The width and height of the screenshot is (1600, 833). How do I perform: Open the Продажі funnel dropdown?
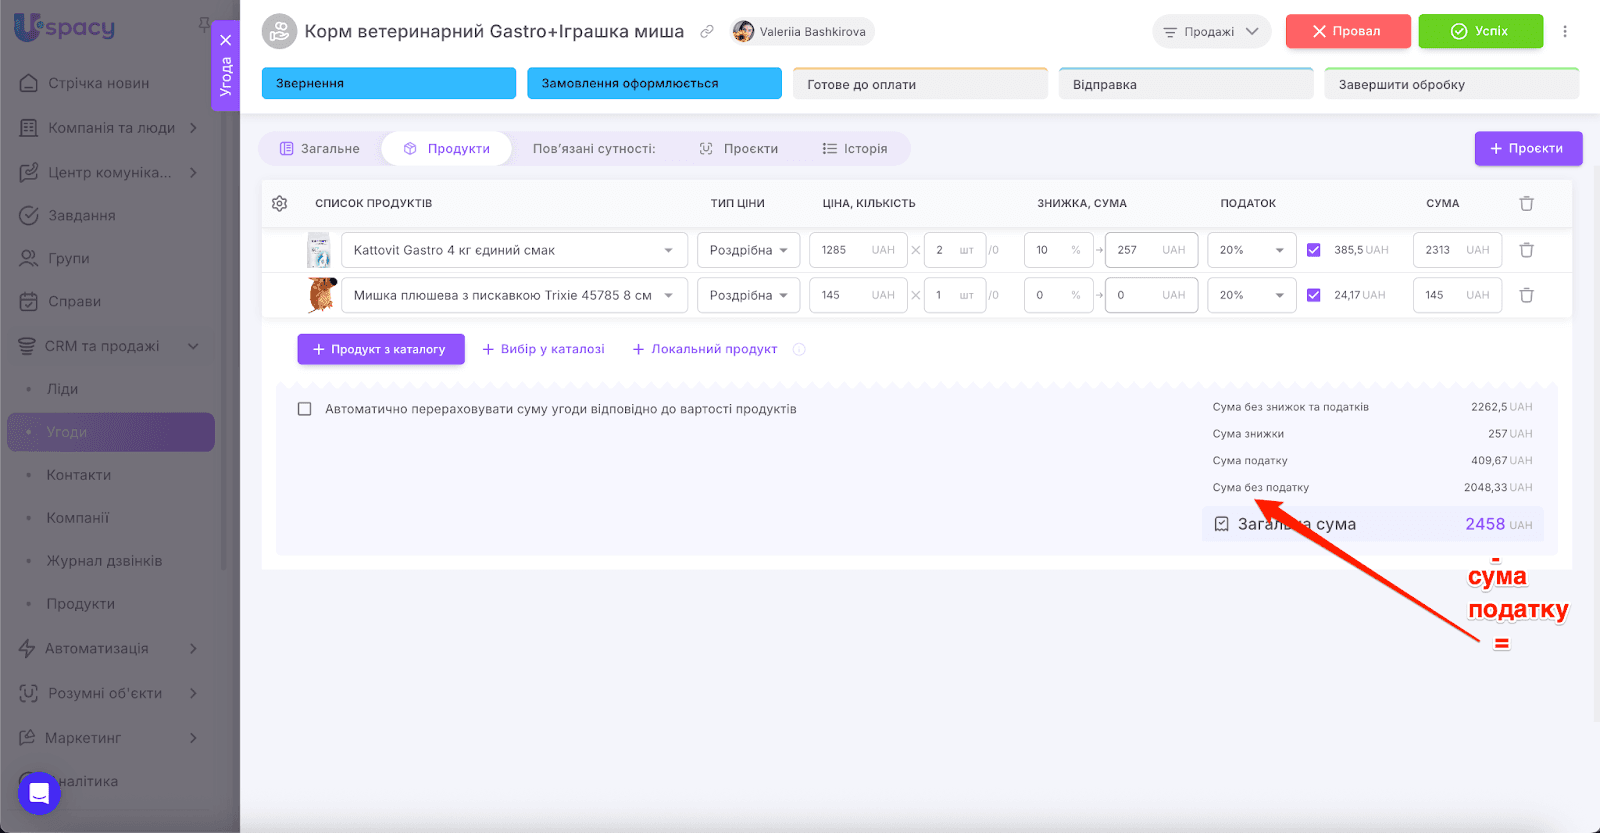(1211, 32)
